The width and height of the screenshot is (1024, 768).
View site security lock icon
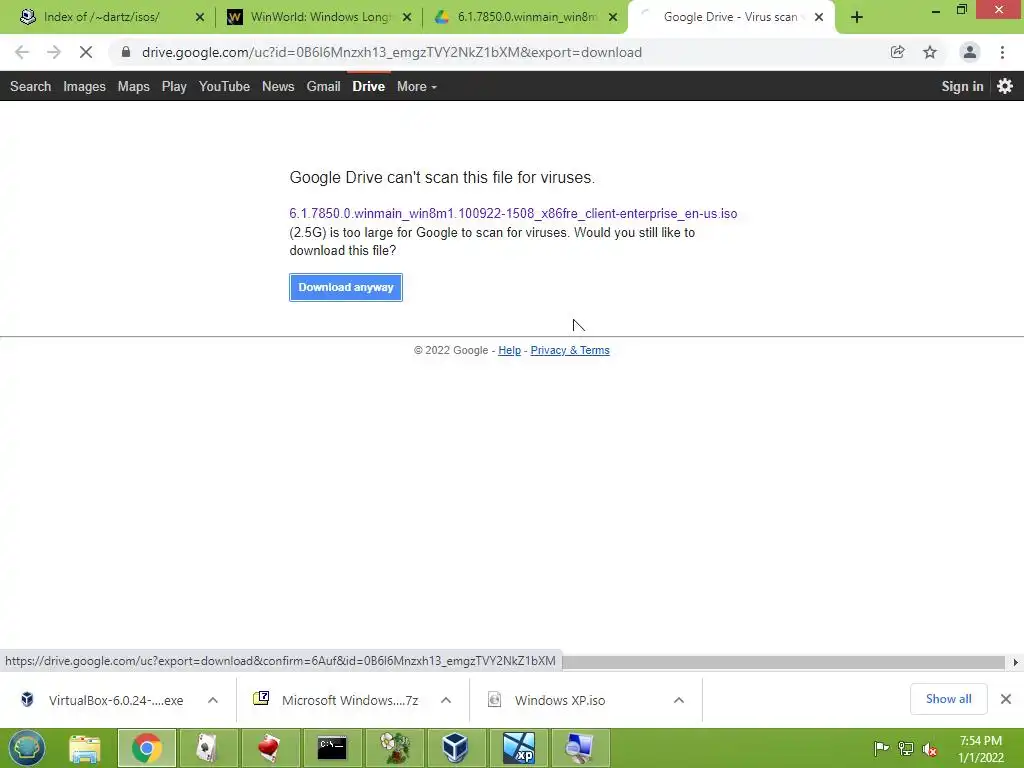click(x=126, y=52)
